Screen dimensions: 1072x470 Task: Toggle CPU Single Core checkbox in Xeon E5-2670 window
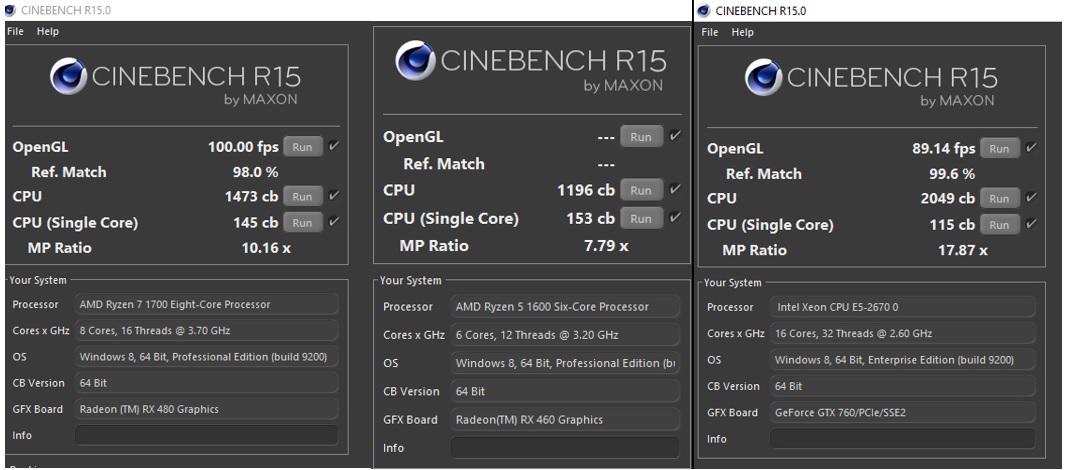pos(1031,224)
